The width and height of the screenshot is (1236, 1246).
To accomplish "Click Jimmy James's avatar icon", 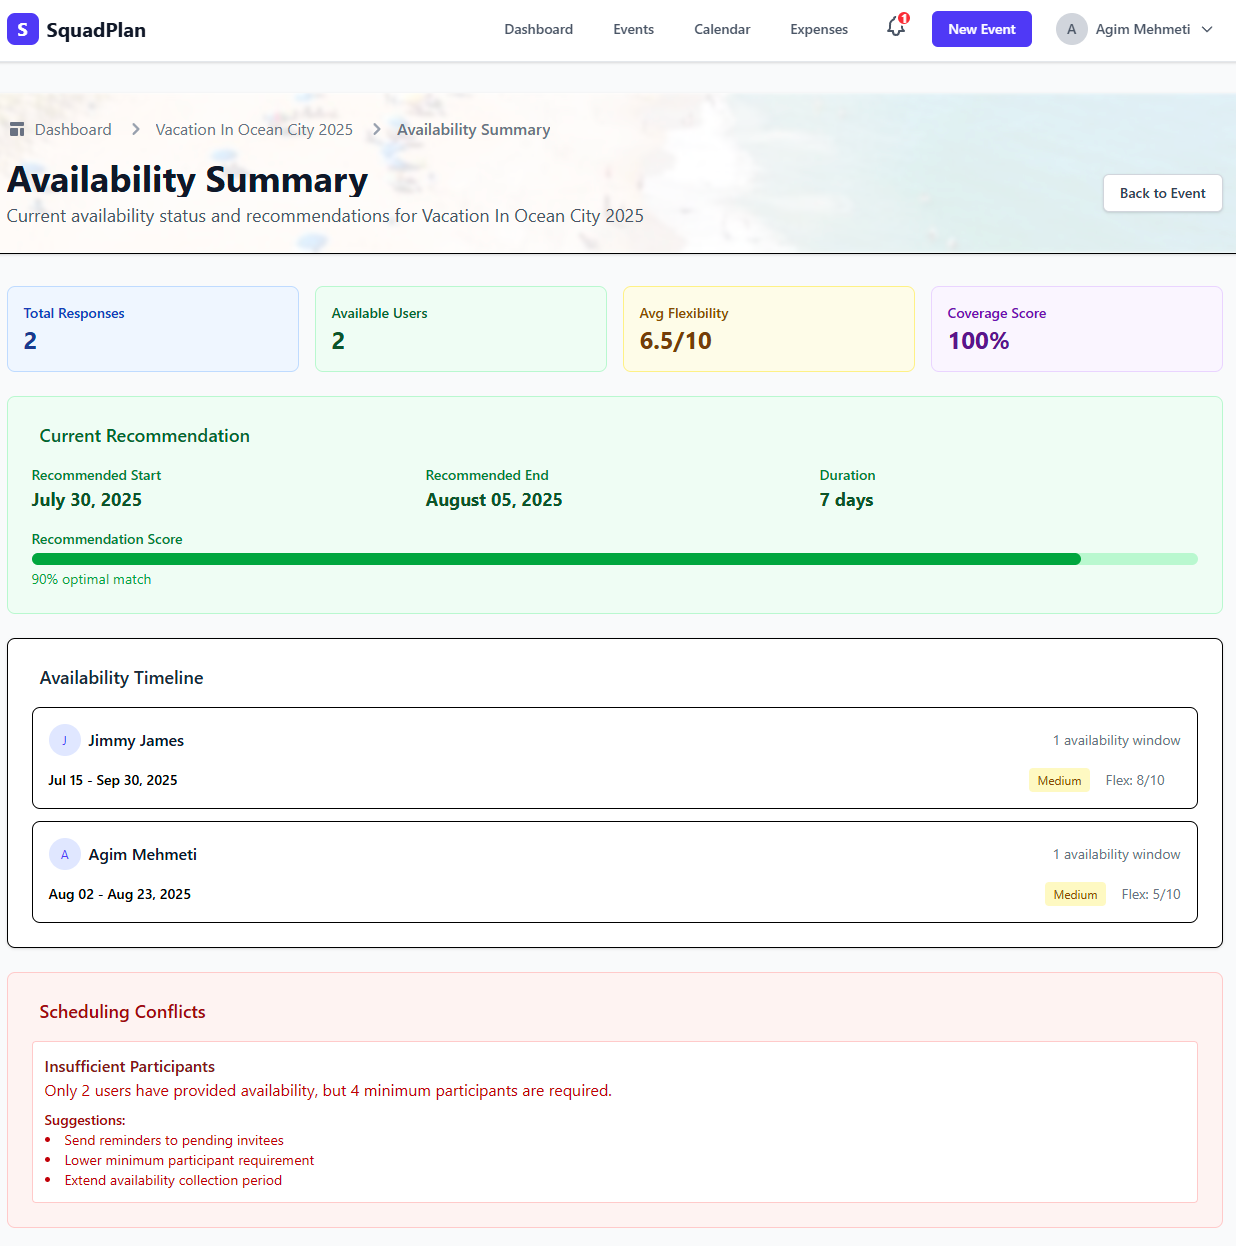I will (x=65, y=740).
